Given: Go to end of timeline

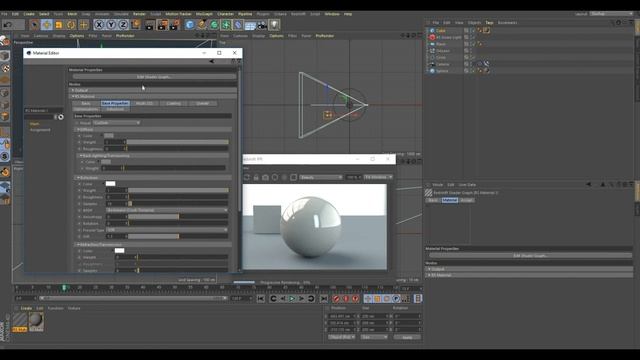Looking at the screenshot, I should click(324, 299).
